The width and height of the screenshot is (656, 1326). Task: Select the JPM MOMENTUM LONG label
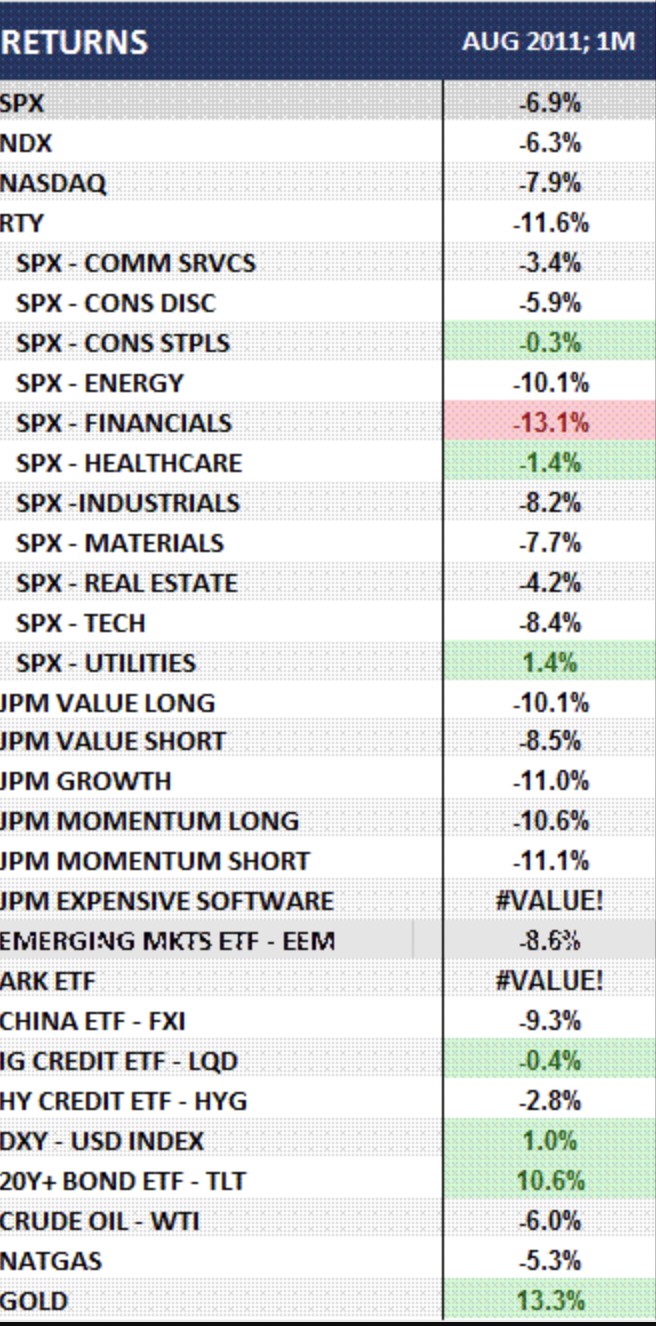(x=149, y=821)
